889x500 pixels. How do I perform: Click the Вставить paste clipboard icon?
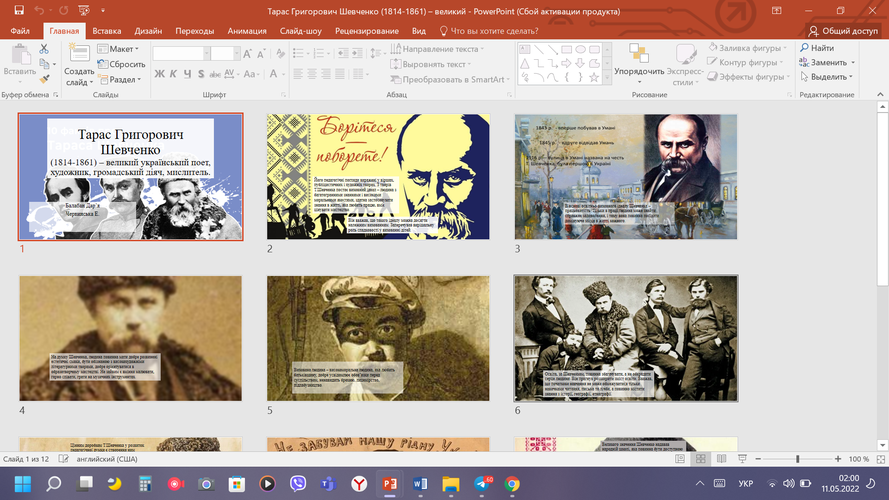[x=20, y=55]
